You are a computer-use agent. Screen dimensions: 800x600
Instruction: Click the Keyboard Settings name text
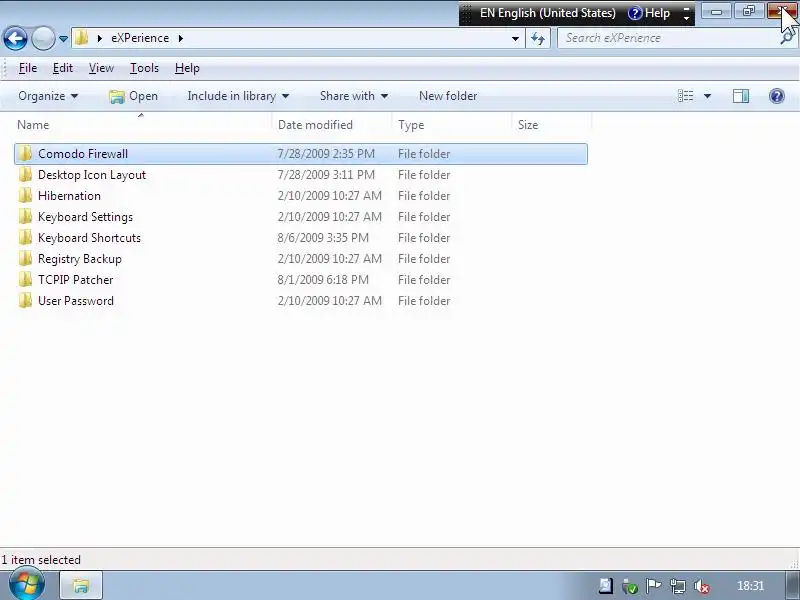pos(85,217)
